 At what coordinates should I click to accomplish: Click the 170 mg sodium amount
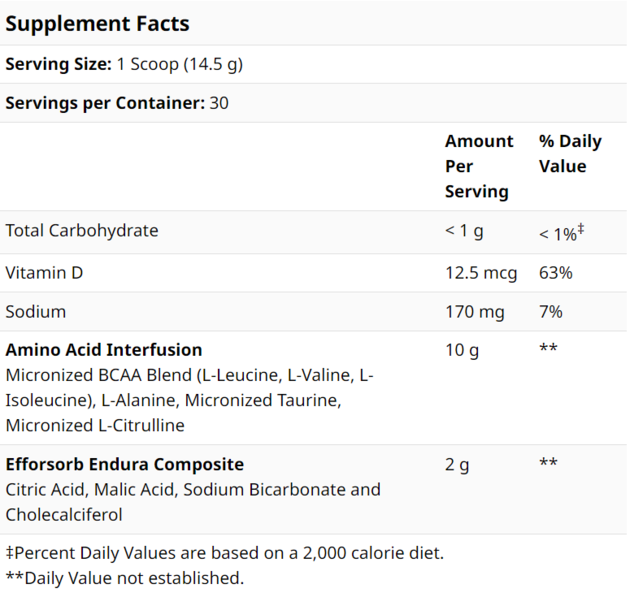pos(475,313)
